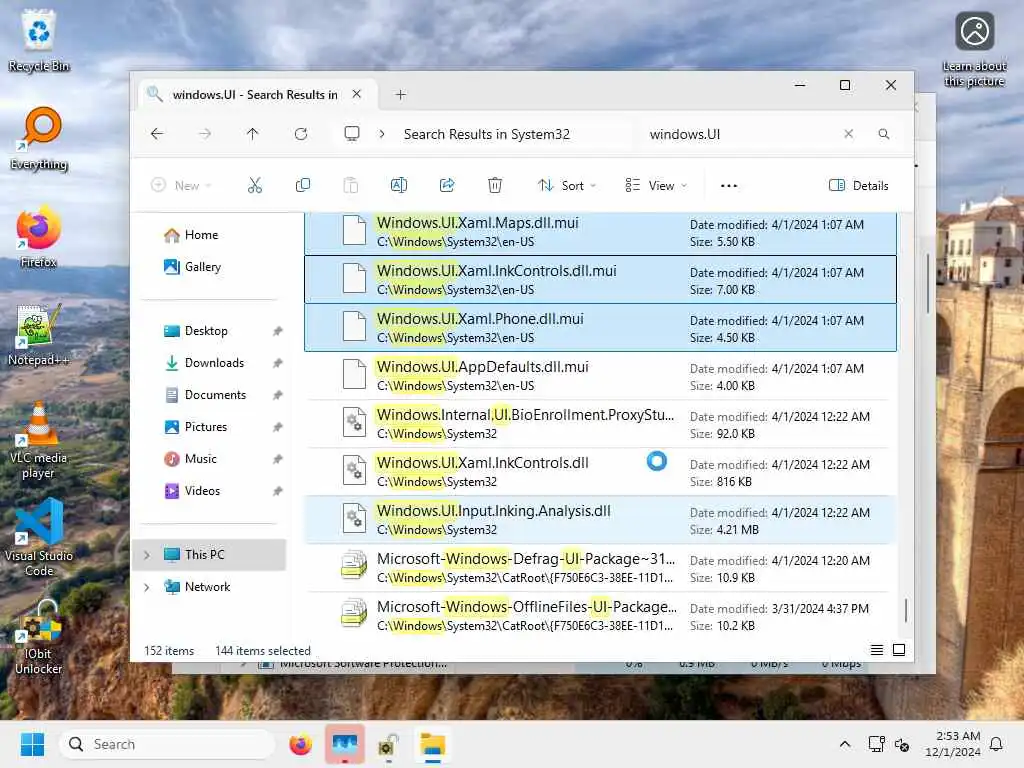Open Firefox desktop shortcut
Screen dimensions: 1024x768
point(39,236)
